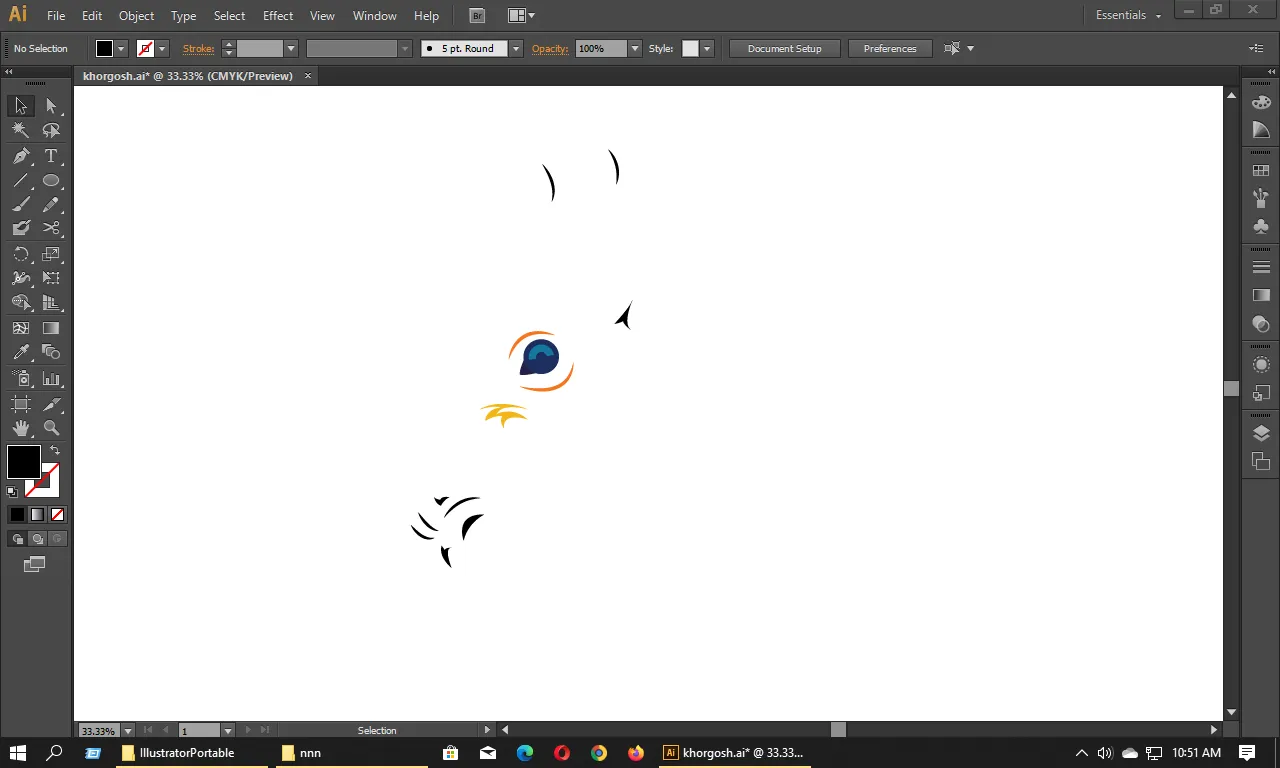1280x768 pixels.
Task: Set paint mode to Gradient
Action: point(37,515)
